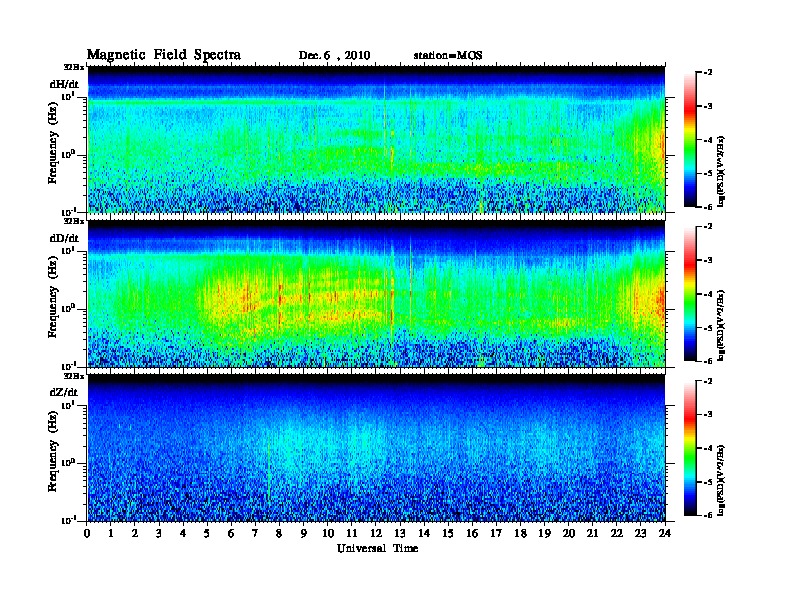Click hour tick label 21 on time axis
This screenshot has width=792, height=612.
(x=592, y=534)
